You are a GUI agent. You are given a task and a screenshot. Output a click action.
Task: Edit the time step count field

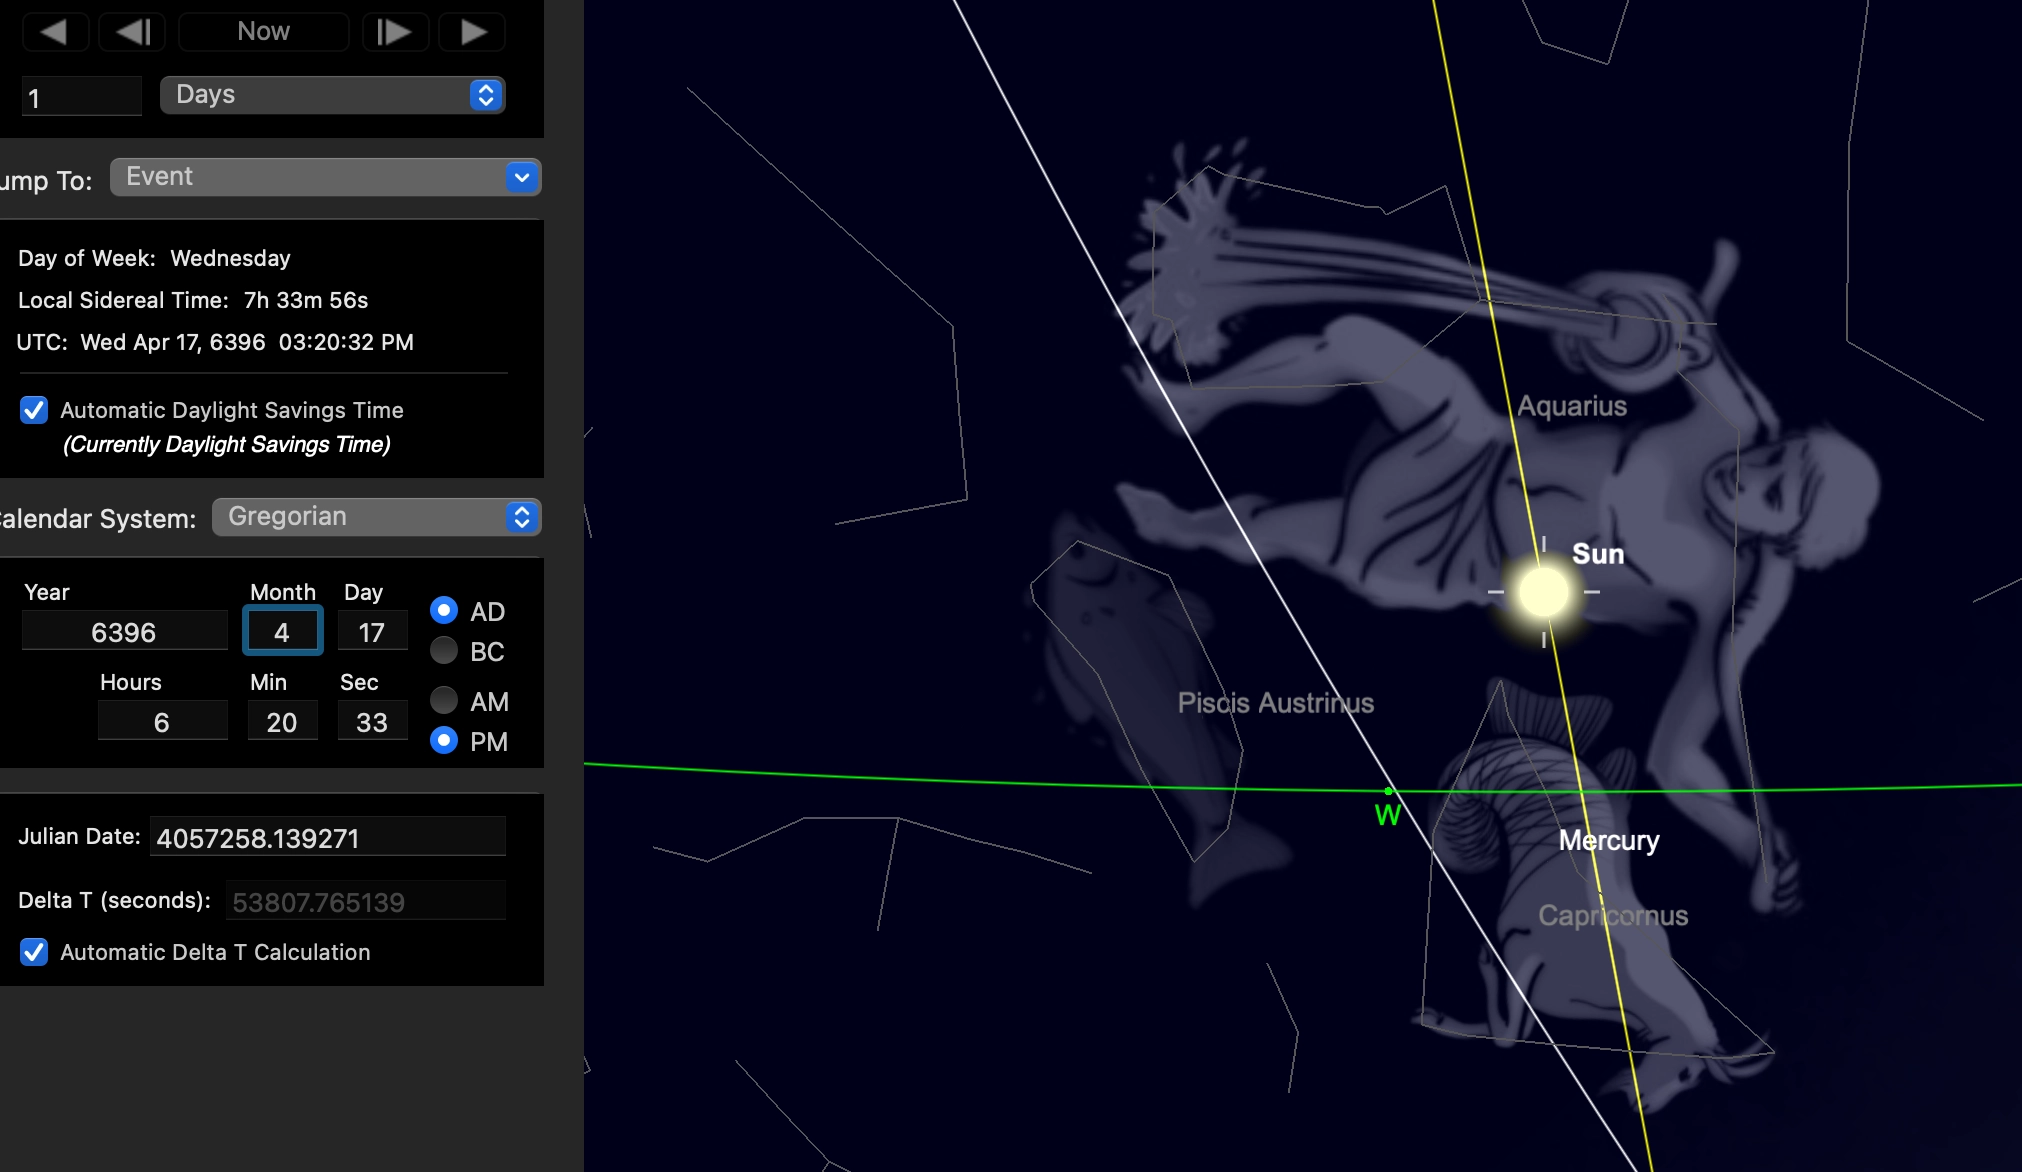[82, 97]
